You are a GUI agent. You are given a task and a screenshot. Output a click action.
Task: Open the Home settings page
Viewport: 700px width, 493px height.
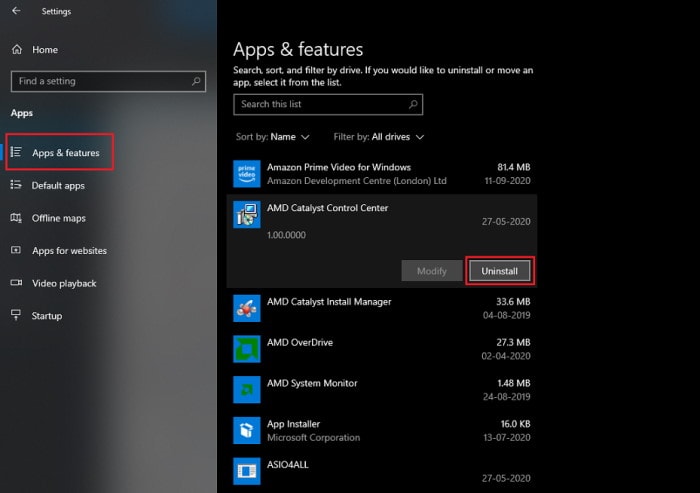(x=45, y=50)
